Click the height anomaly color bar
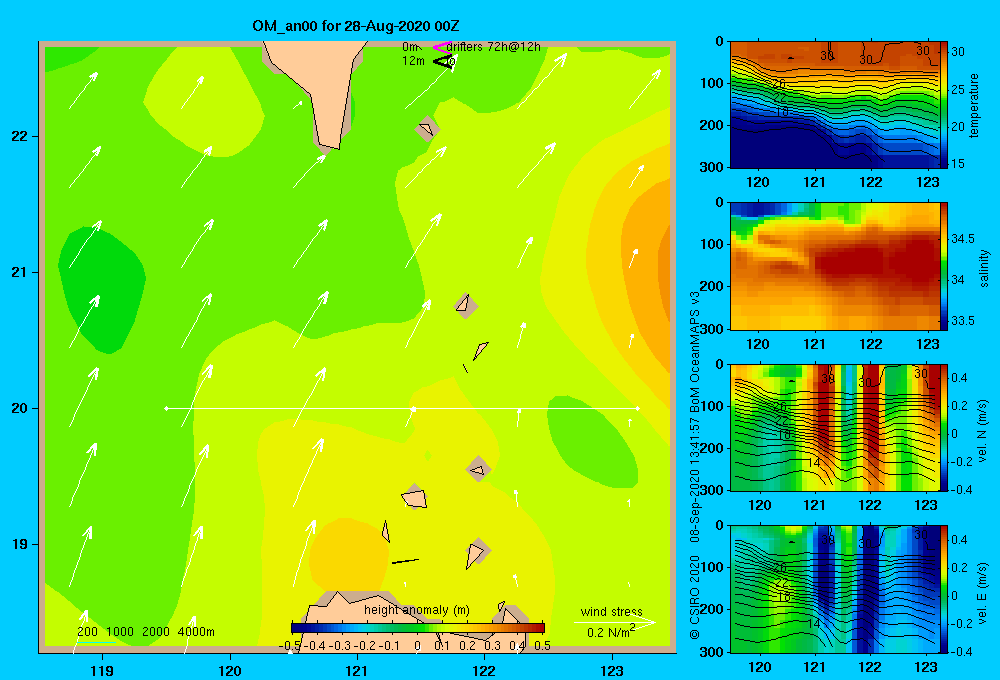1000x680 pixels. 418,628
